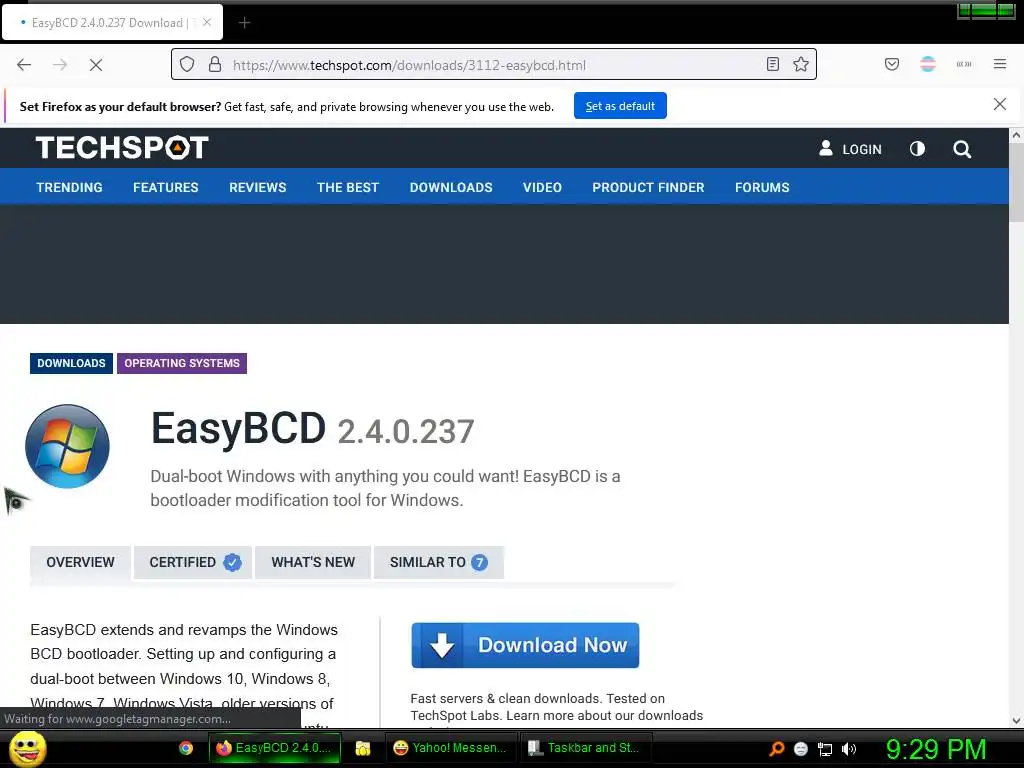
Task: Save page to Pocket icon
Action: pyautogui.click(x=891, y=64)
